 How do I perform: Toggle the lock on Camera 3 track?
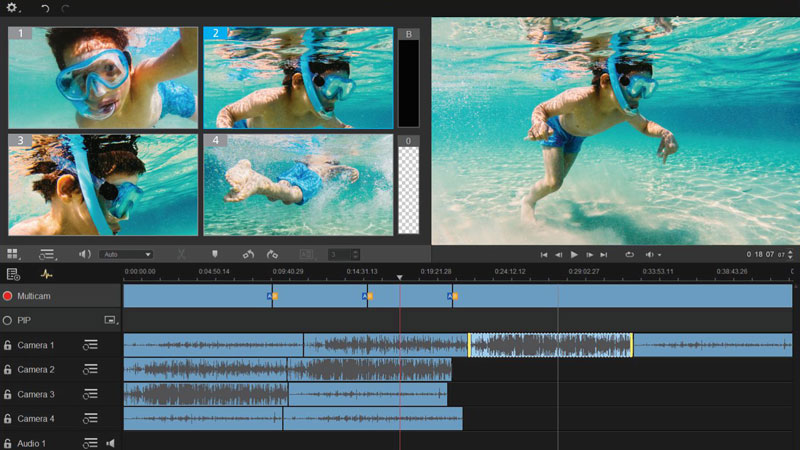tap(8, 394)
